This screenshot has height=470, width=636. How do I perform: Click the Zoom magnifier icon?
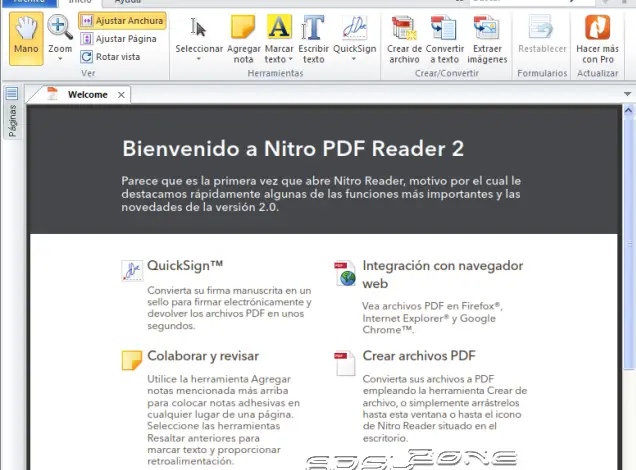[x=60, y=28]
